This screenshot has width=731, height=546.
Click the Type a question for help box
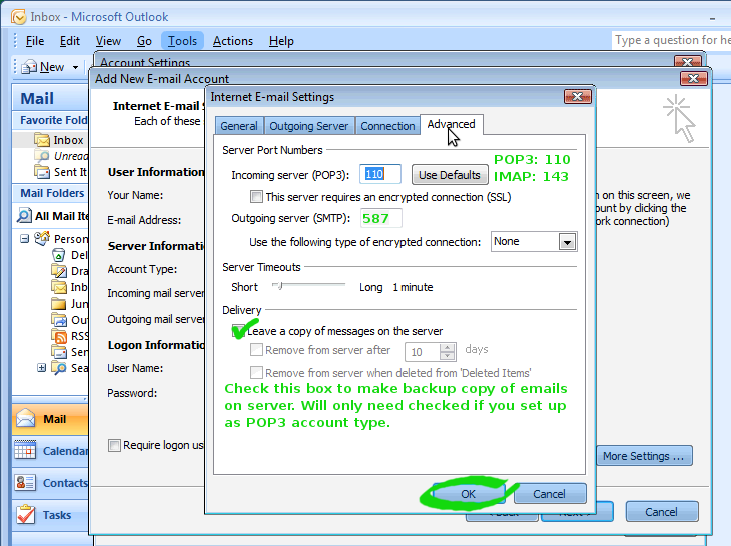(x=671, y=40)
